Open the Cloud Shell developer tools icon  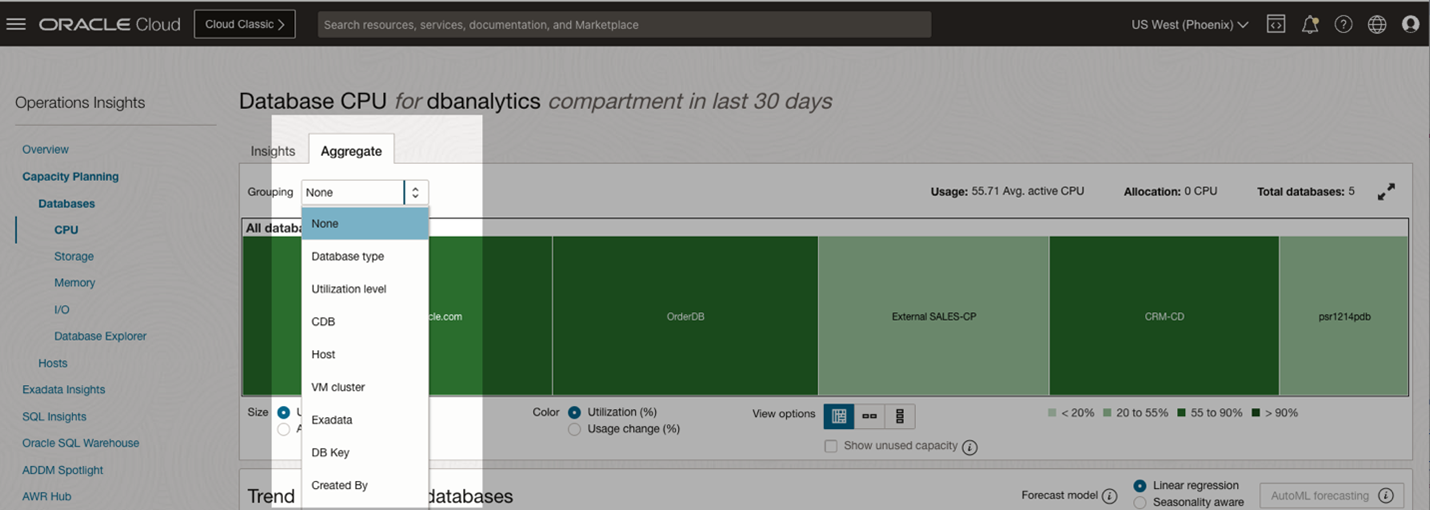click(1276, 24)
